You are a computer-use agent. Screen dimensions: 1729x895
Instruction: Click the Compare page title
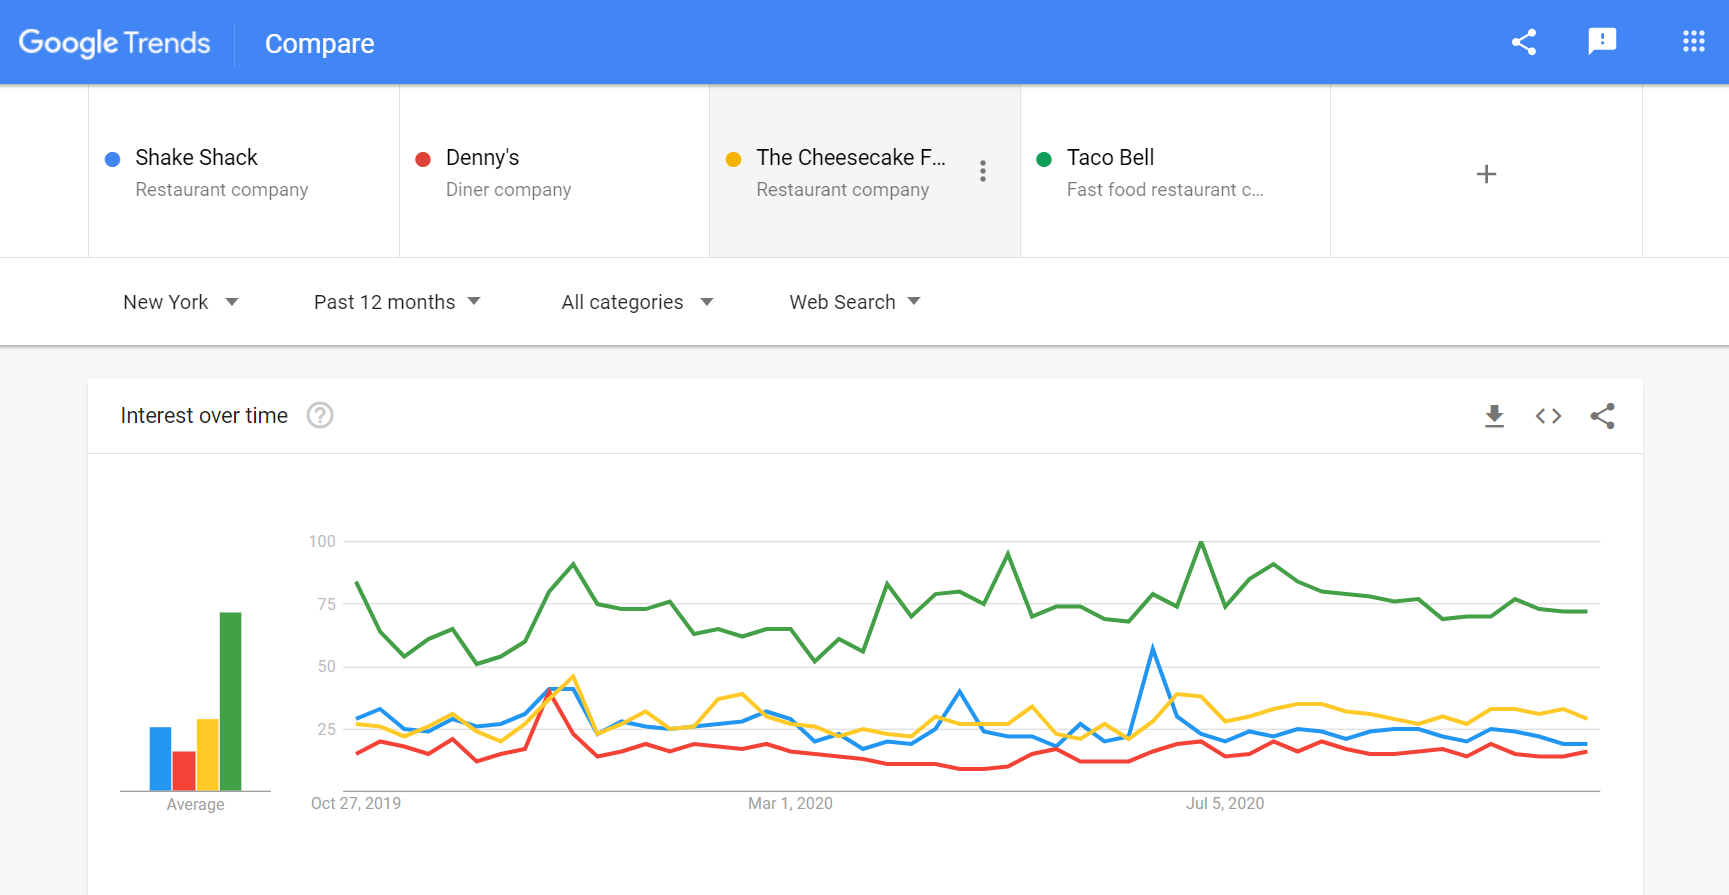319,43
